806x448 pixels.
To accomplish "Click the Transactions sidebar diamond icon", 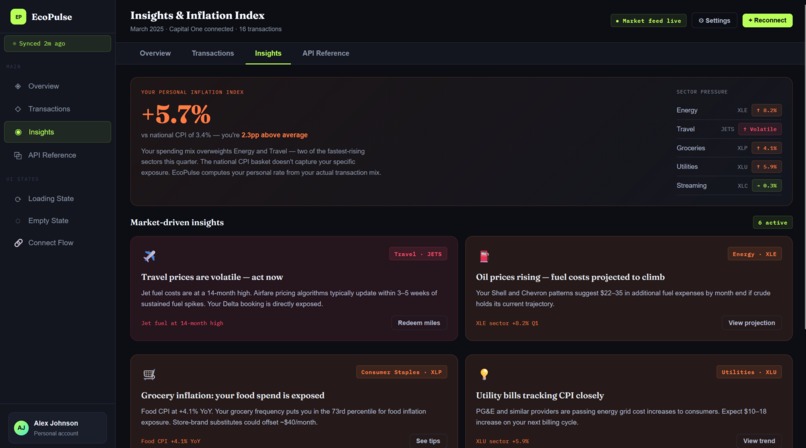I will pyautogui.click(x=18, y=109).
